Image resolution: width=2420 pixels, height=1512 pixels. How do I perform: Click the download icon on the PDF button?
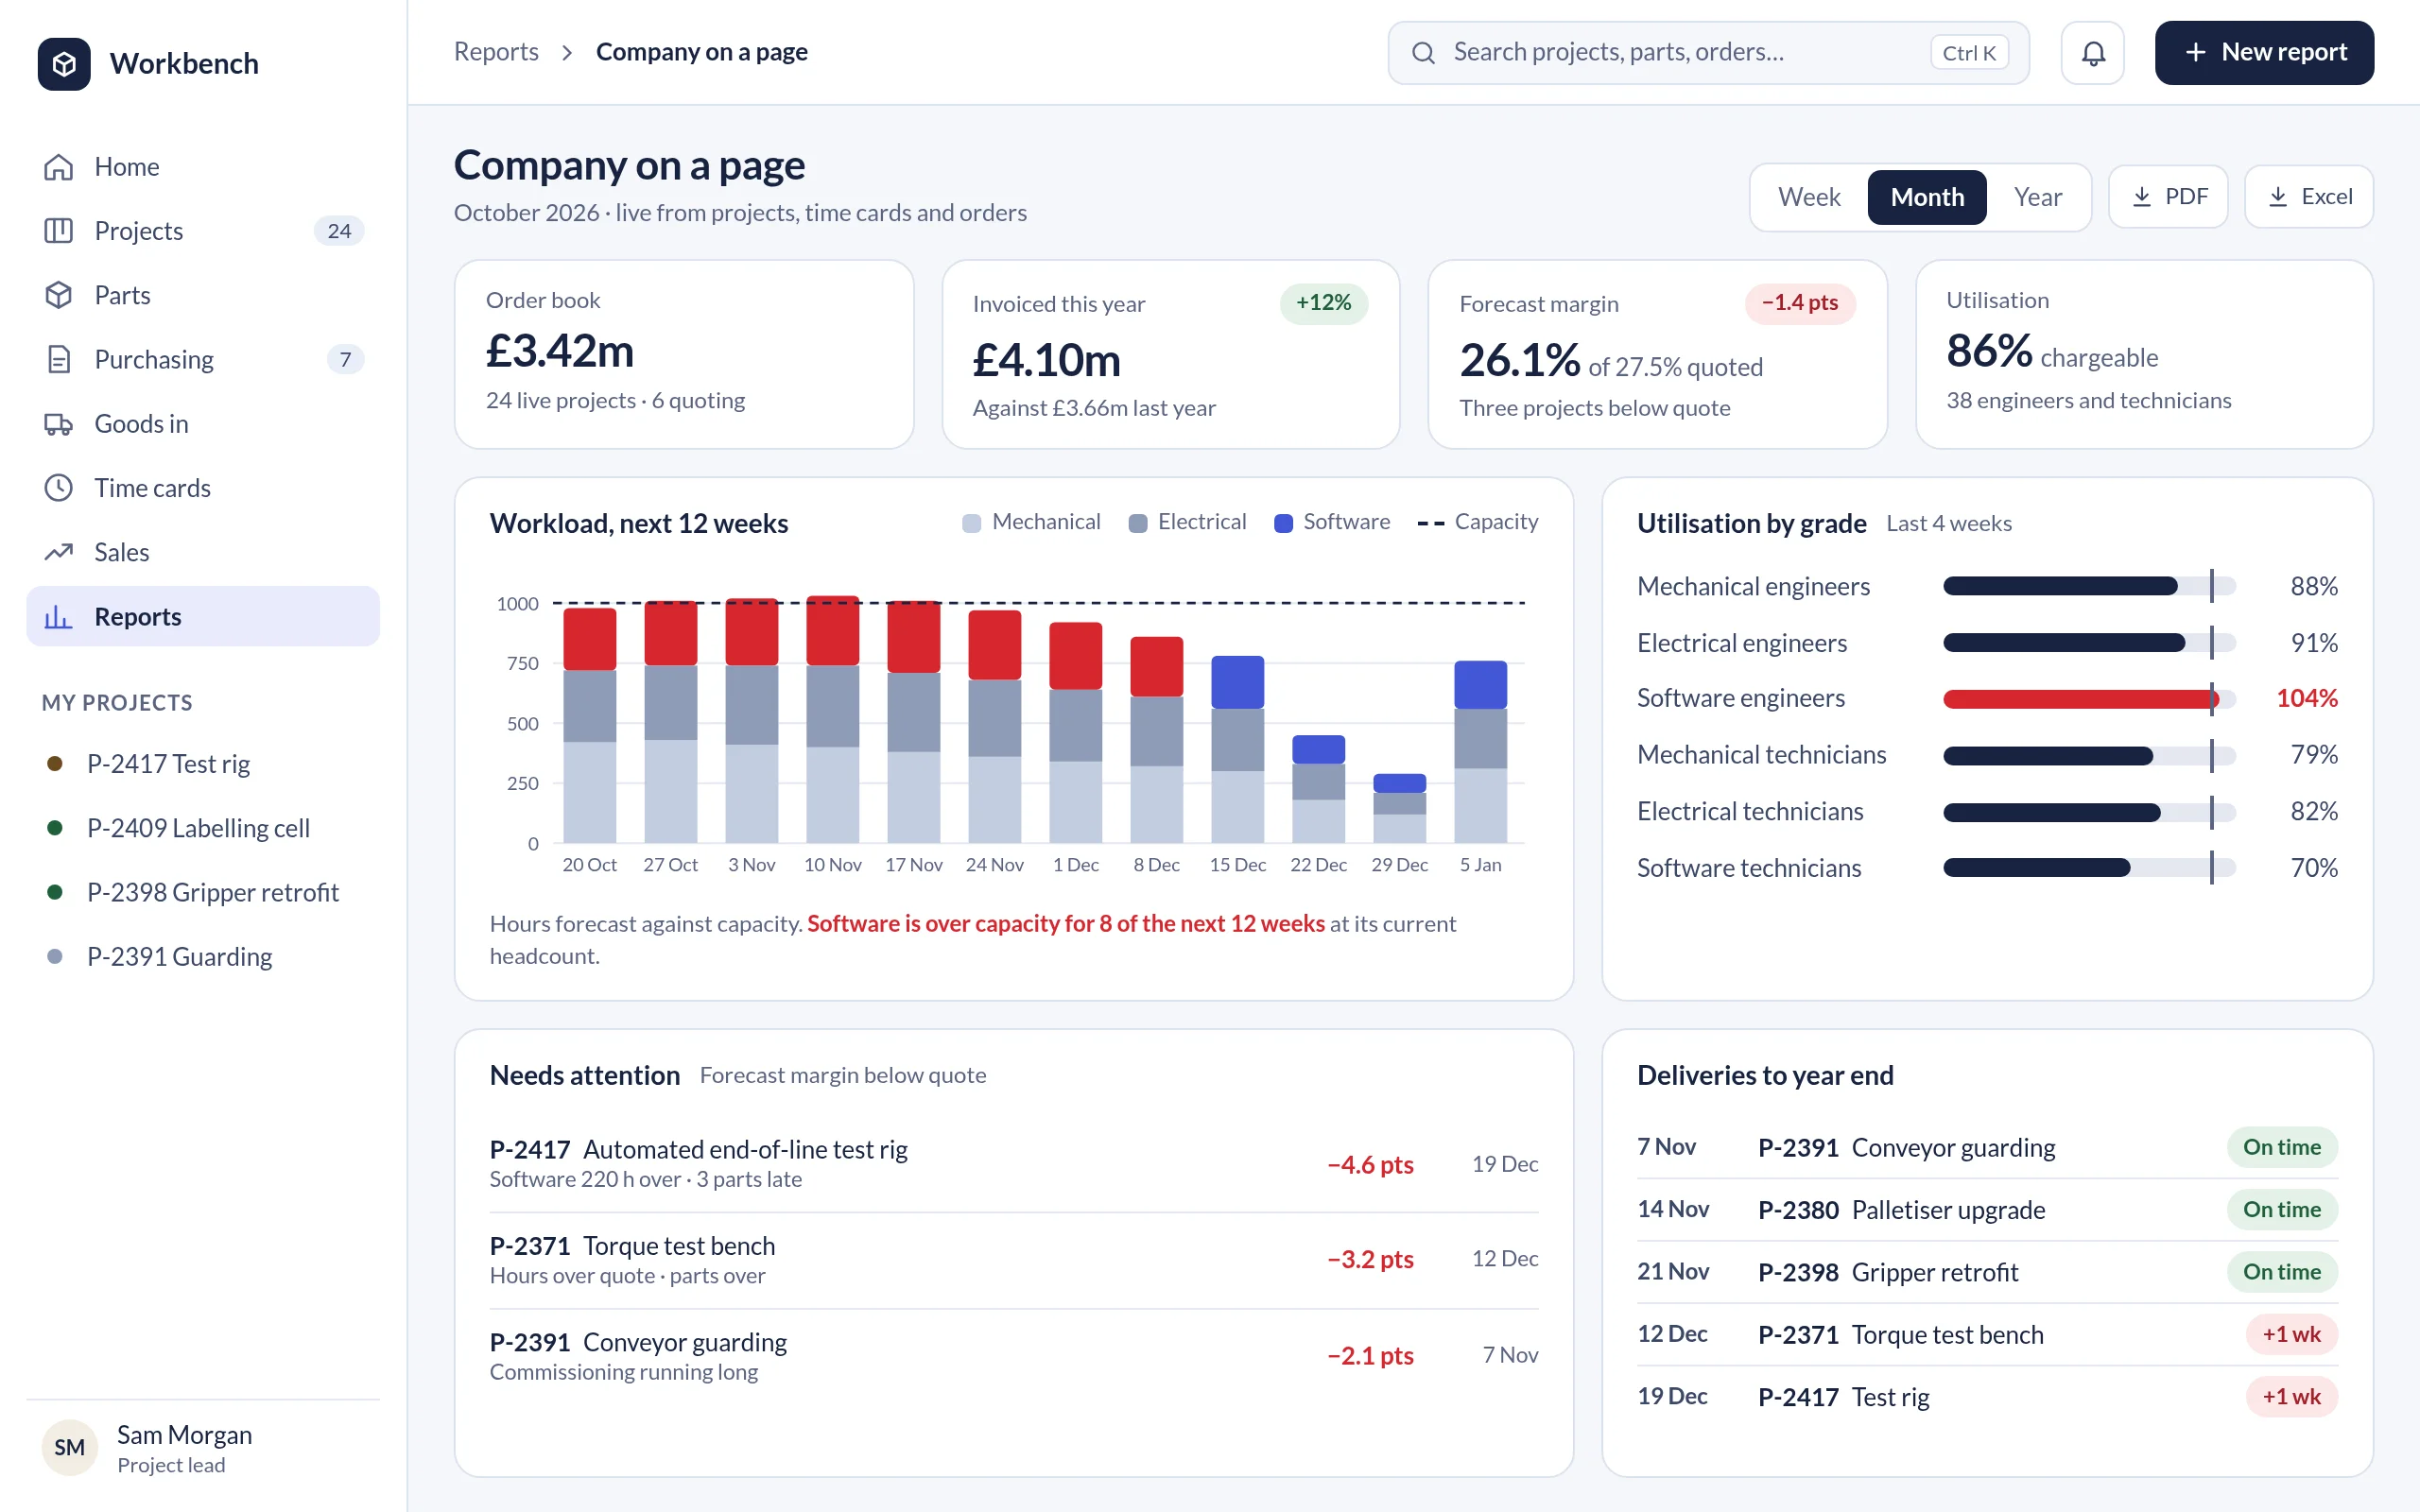click(x=2142, y=197)
